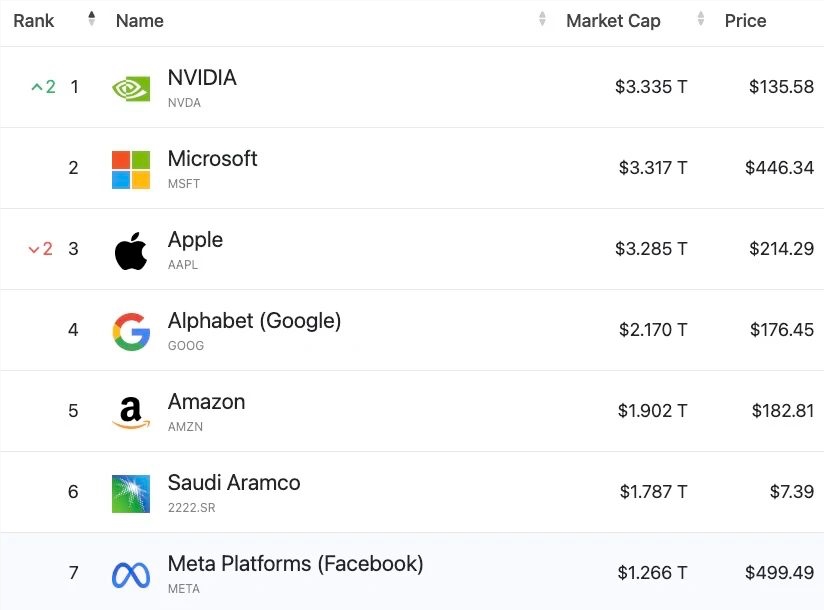The image size is (824, 610).
Task: Click the Apple logo icon
Action: pyautogui.click(x=131, y=250)
